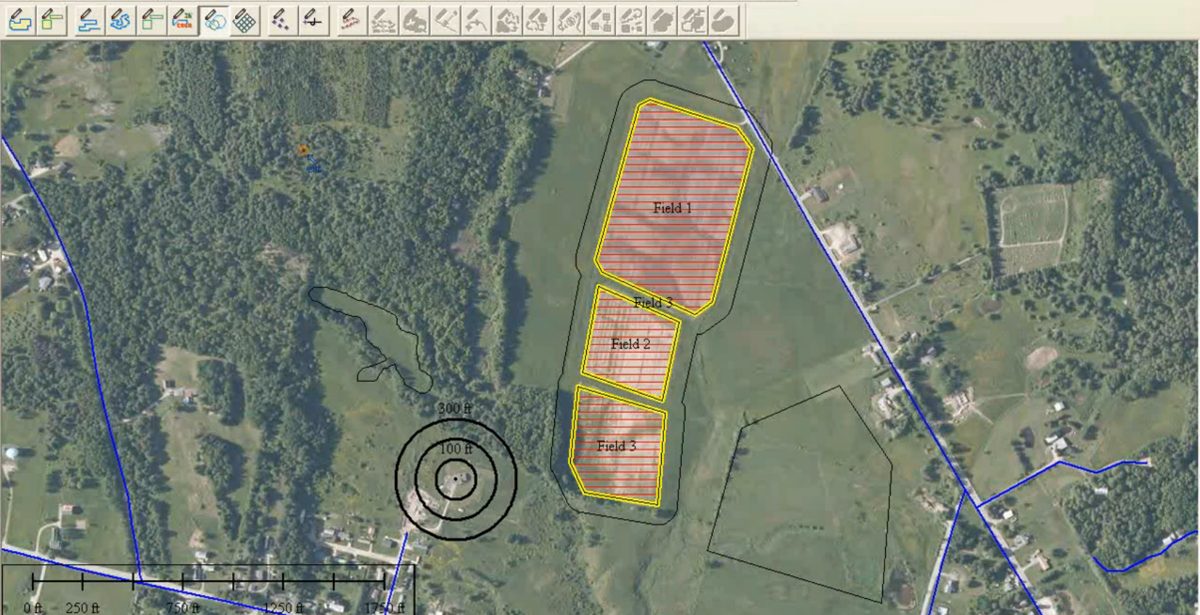Click the last greyed-out blob tool in toolbar

[x=723, y=19]
